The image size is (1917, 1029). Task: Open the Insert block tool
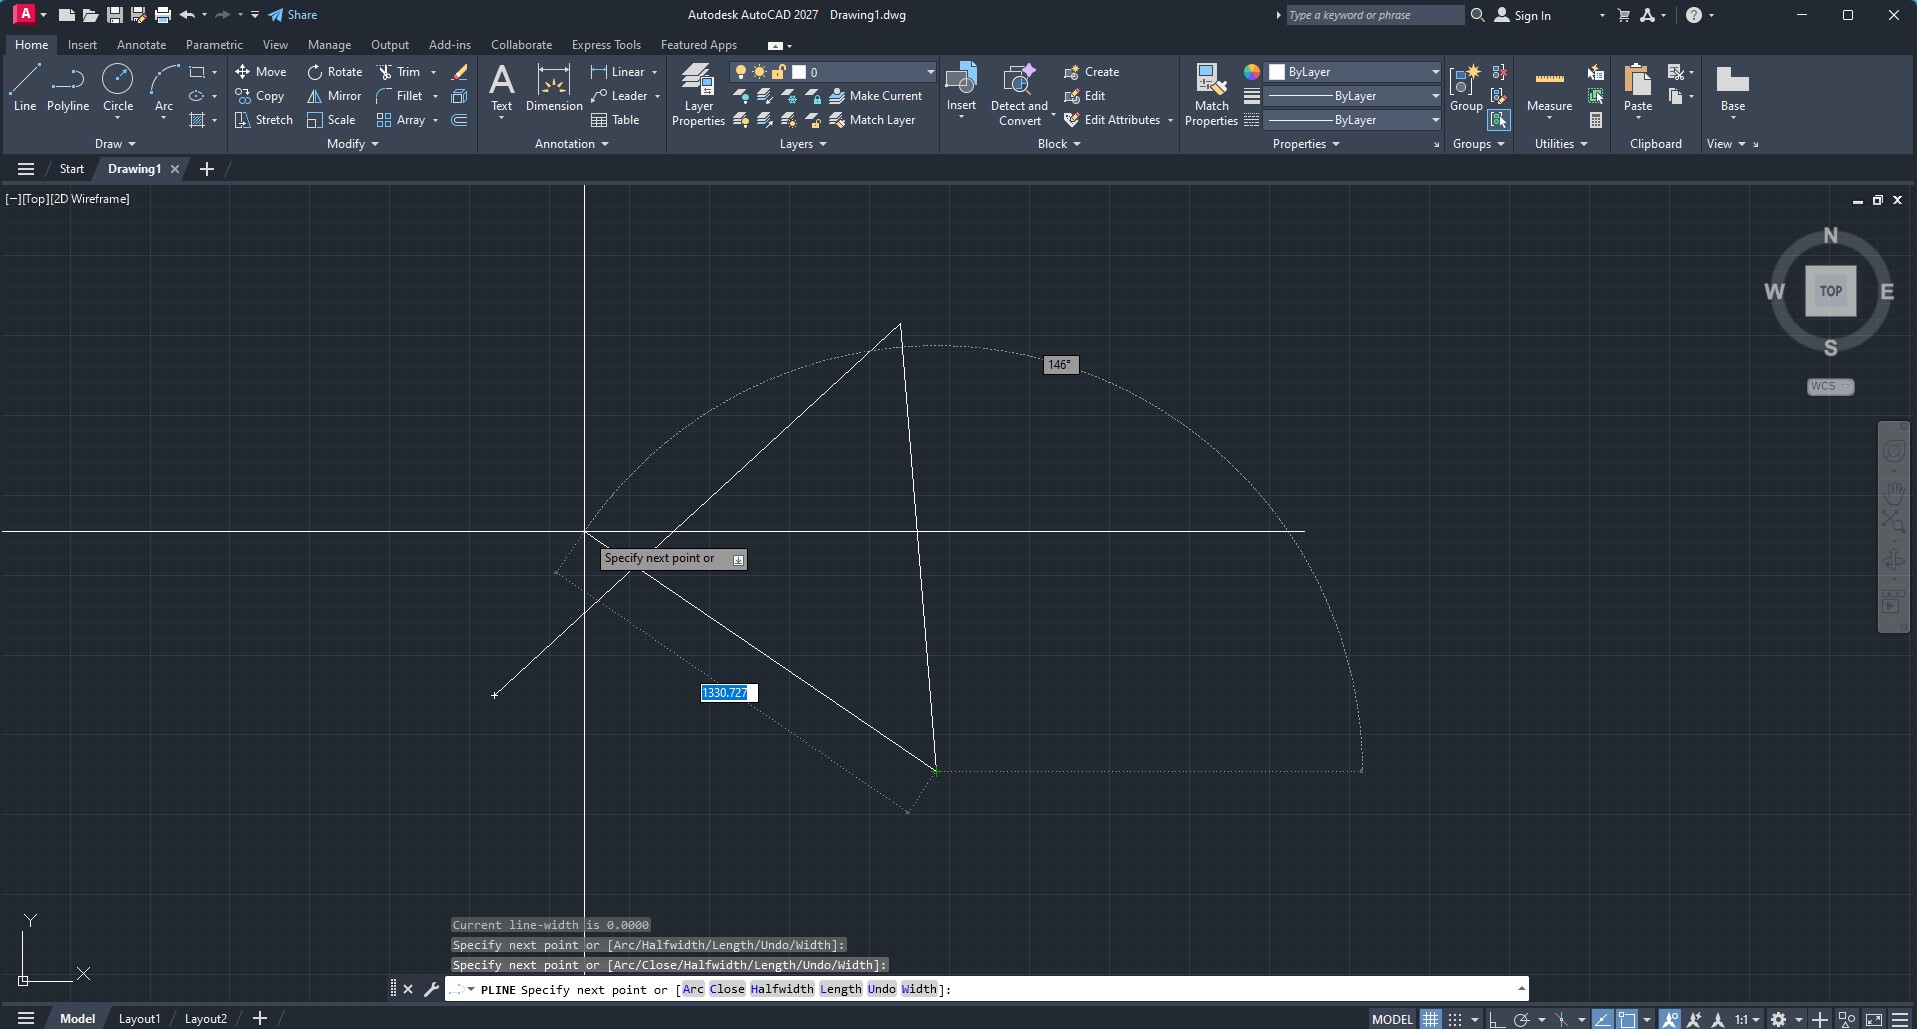click(961, 88)
